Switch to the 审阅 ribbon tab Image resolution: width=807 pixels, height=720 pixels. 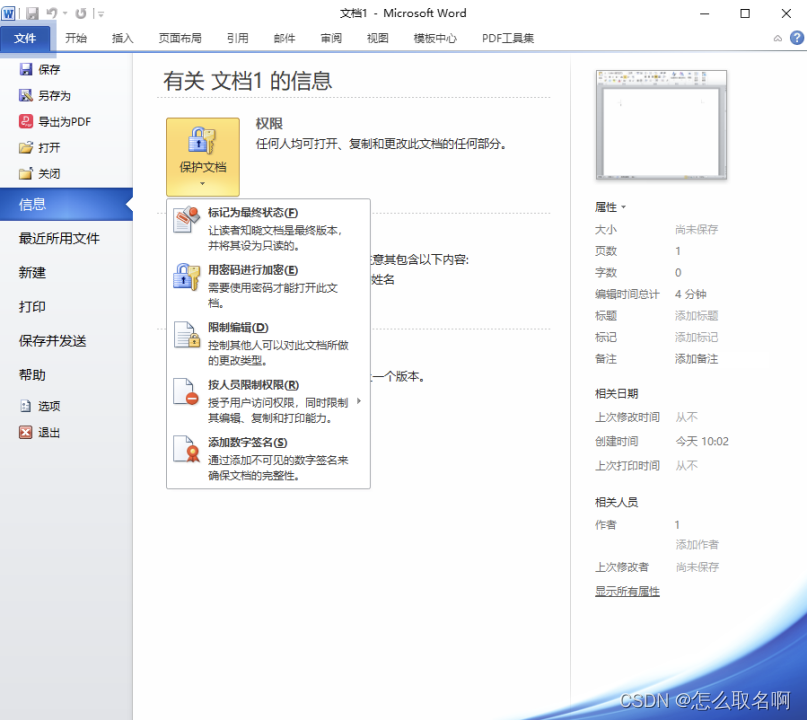[x=331, y=38]
